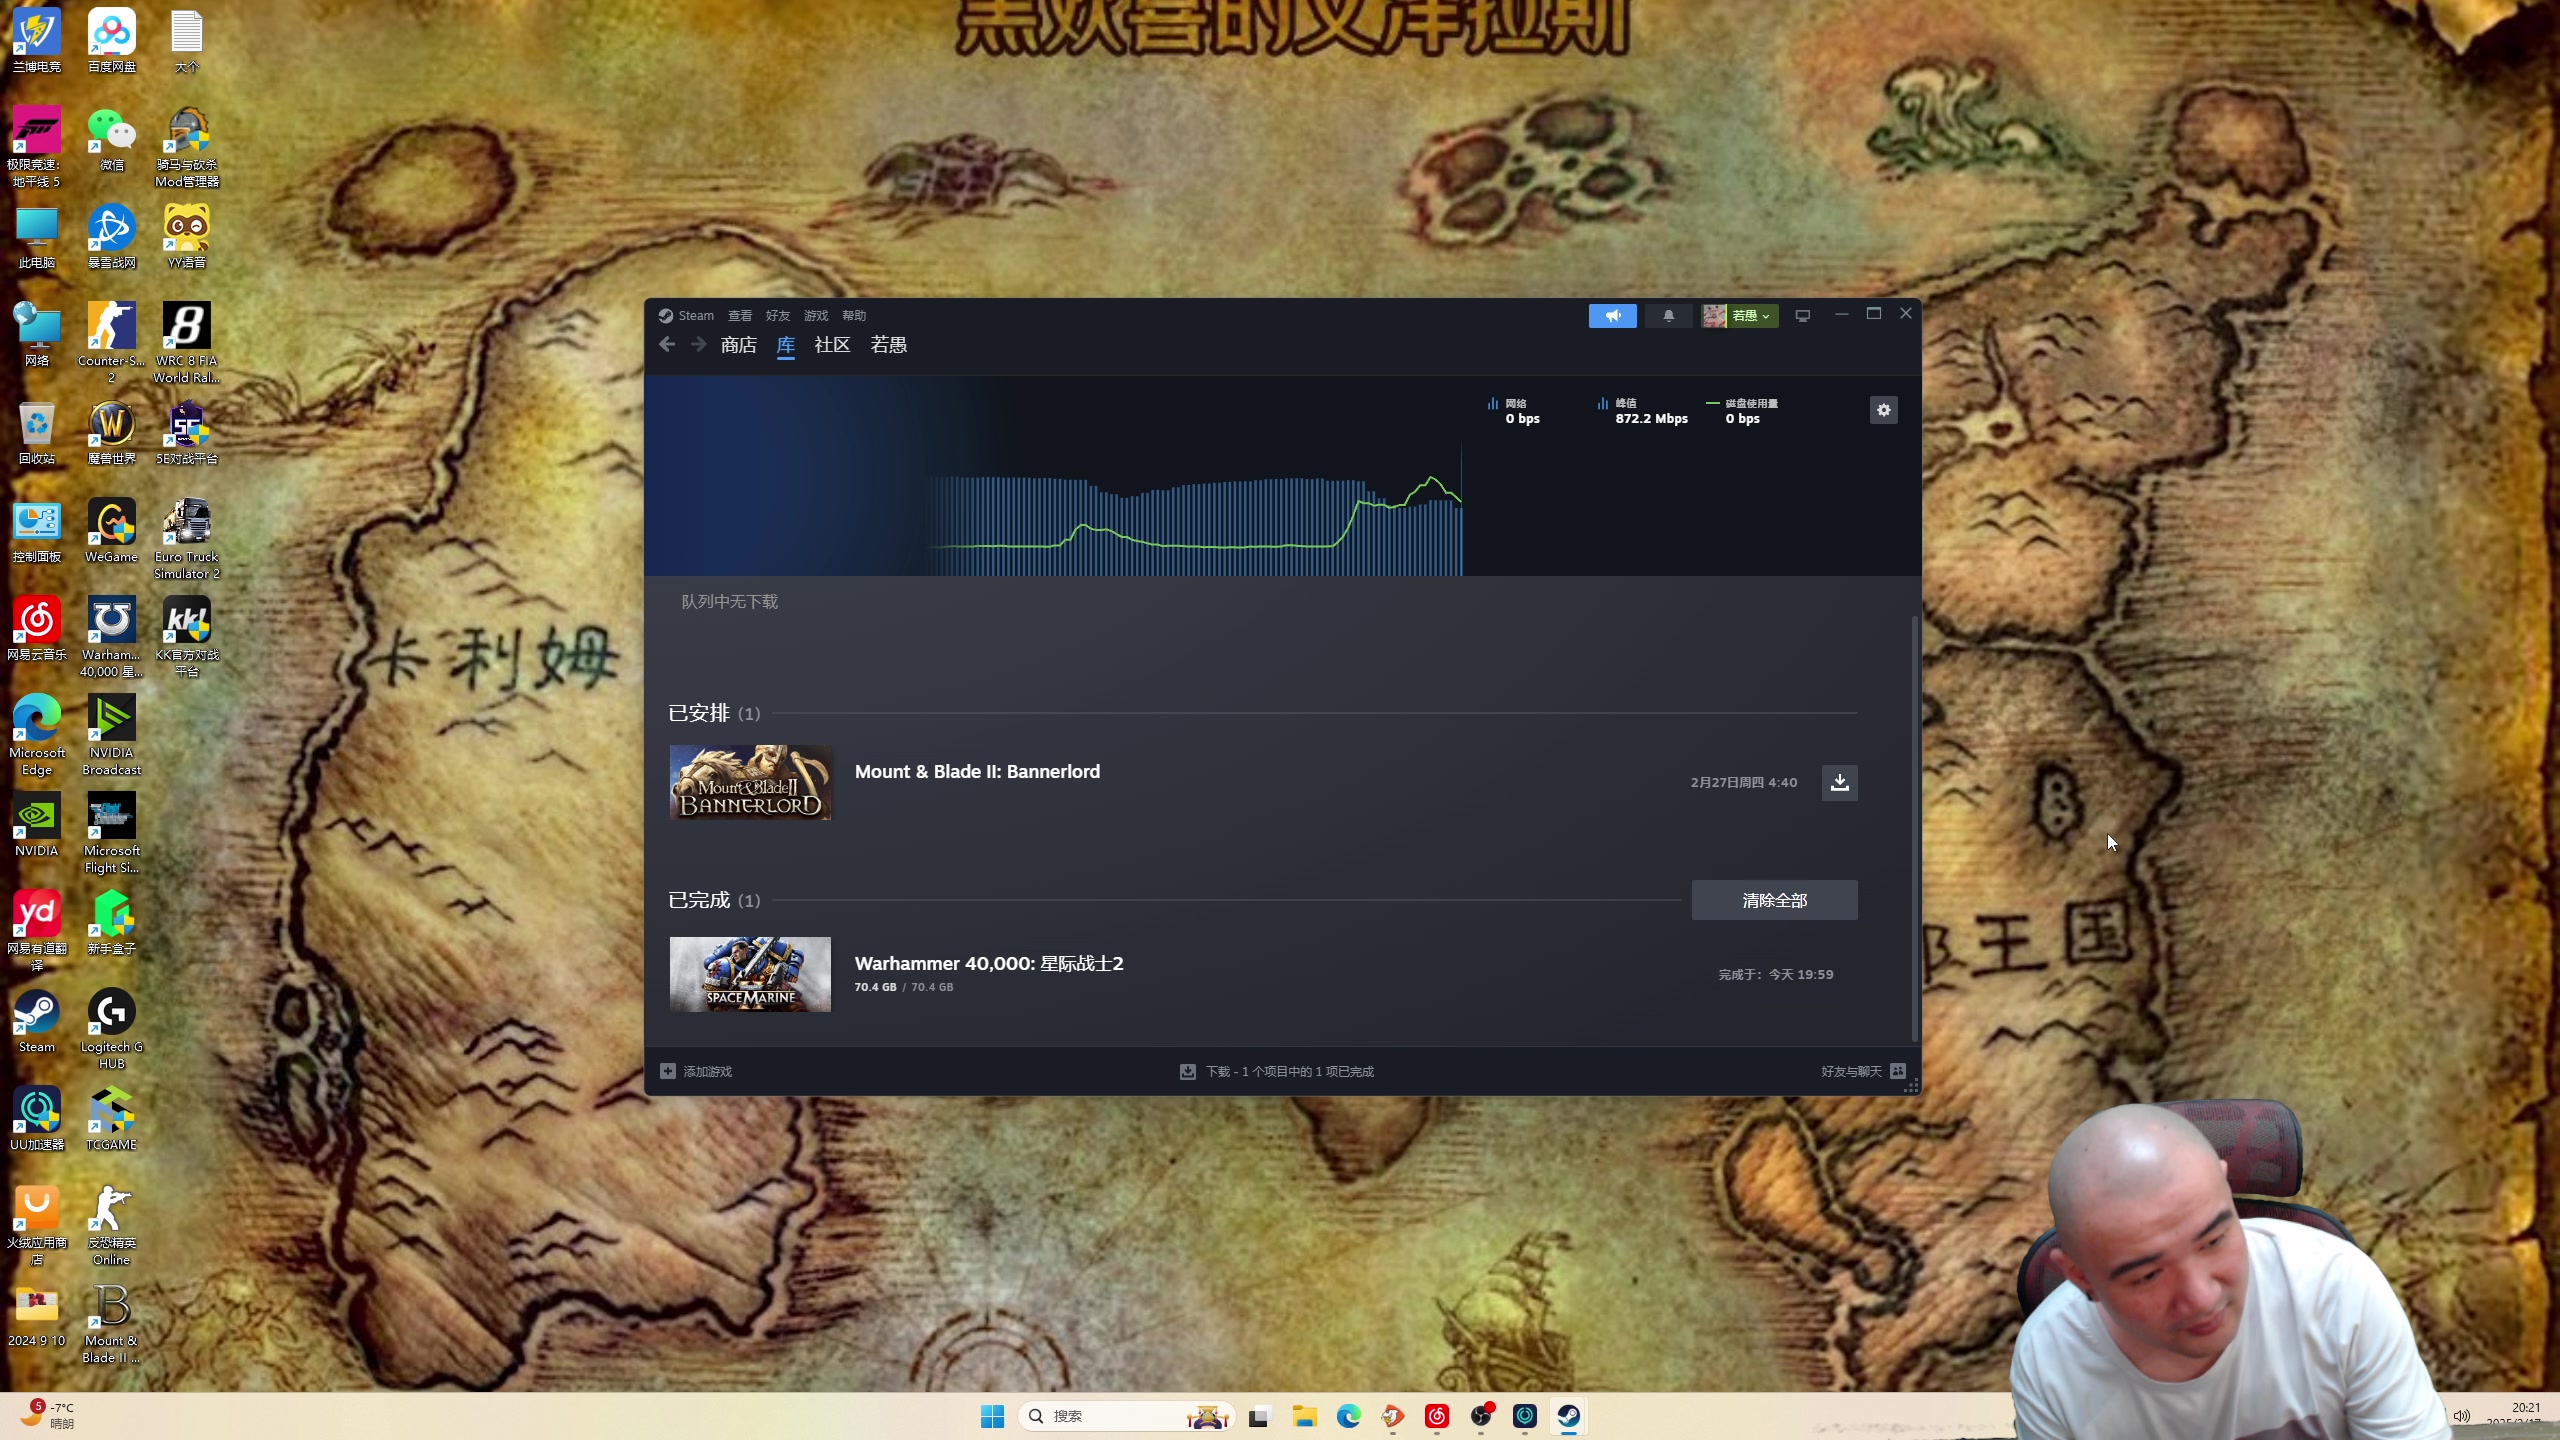
Task: Open the 回收站 recycle bin
Action: (37, 434)
